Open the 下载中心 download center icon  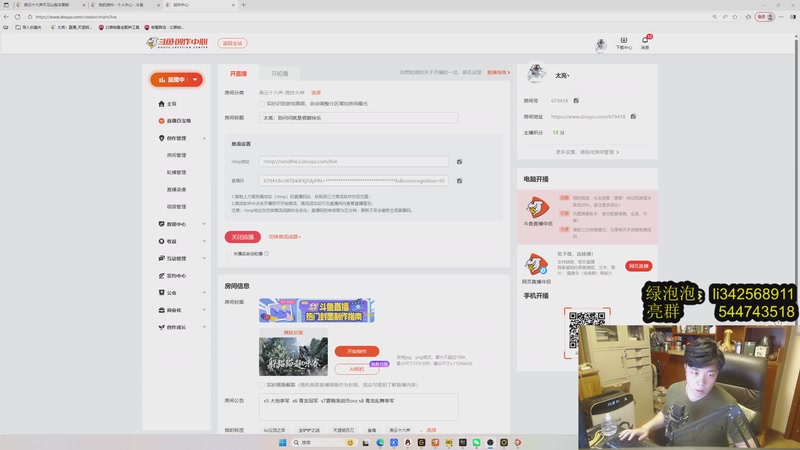pyautogui.click(x=623, y=43)
